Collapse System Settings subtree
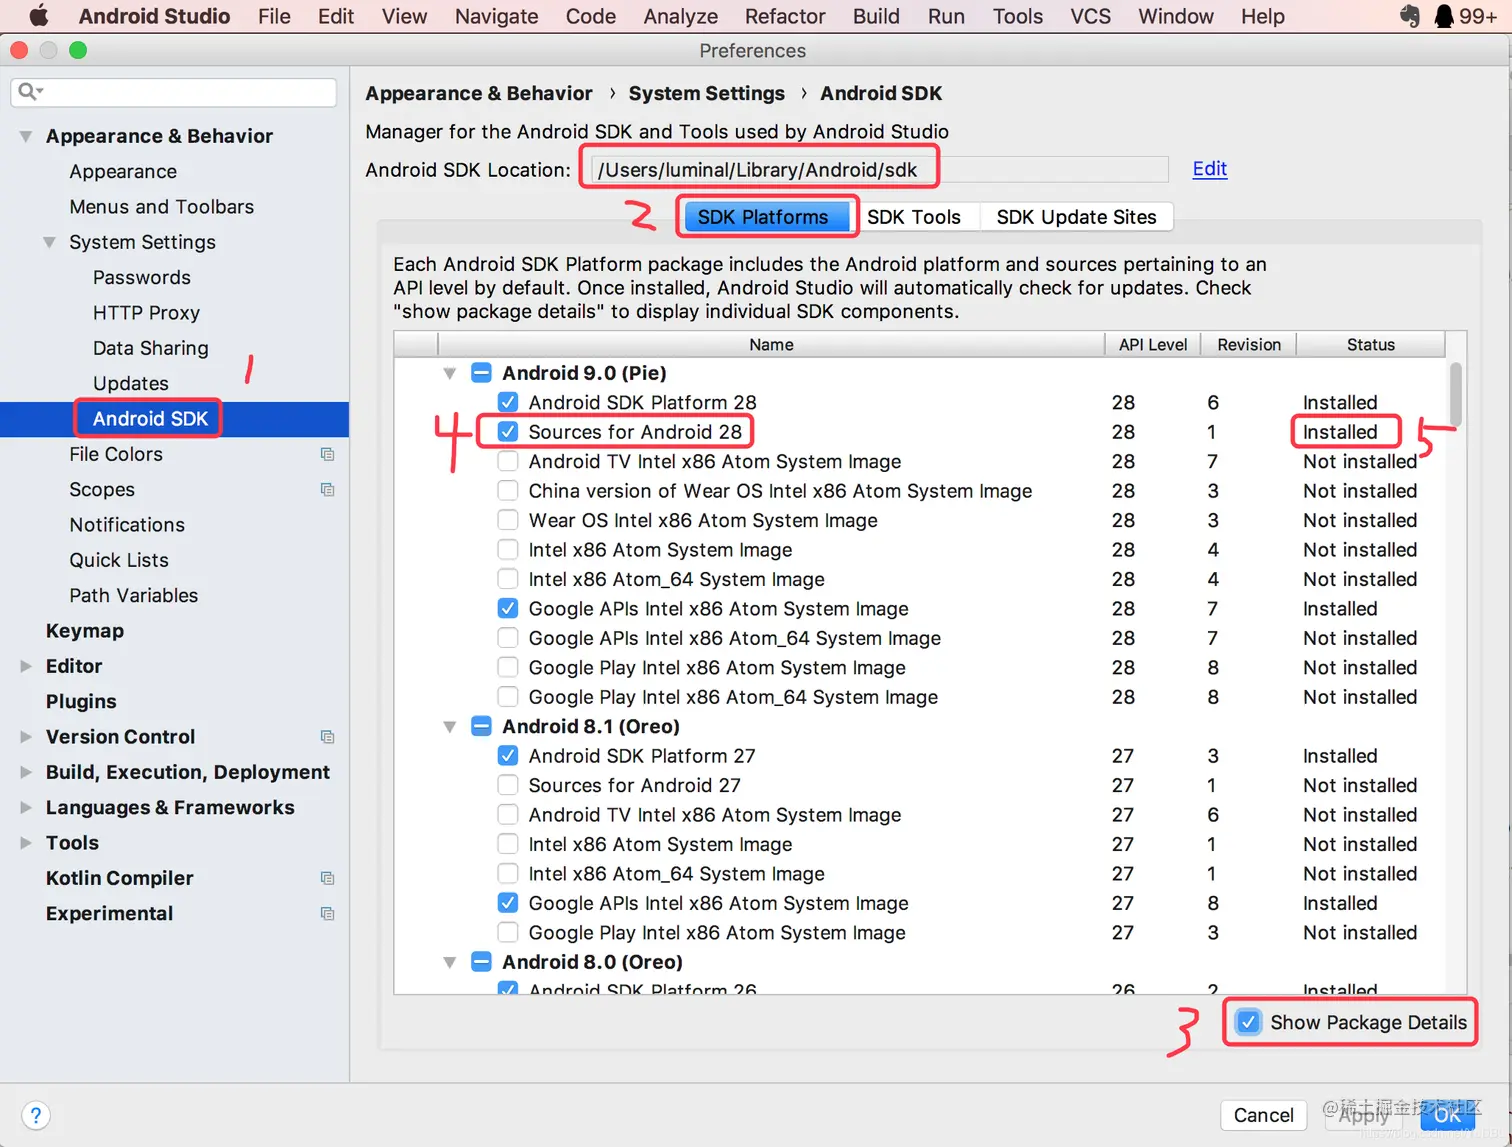The image size is (1512, 1147). click(x=49, y=242)
